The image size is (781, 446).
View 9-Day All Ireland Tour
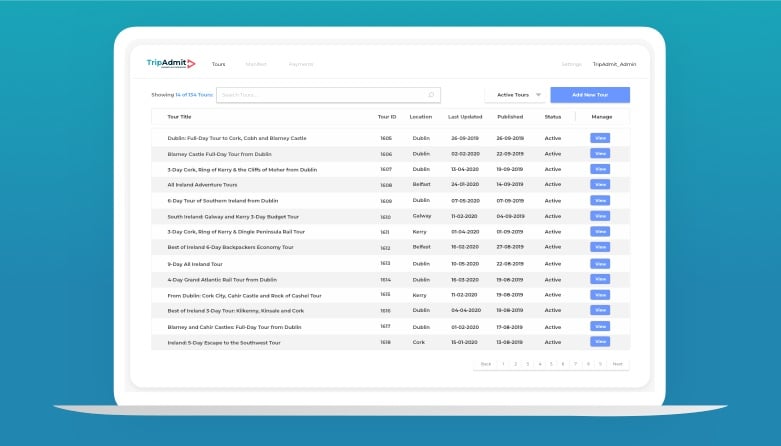click(x=600, y=264)
